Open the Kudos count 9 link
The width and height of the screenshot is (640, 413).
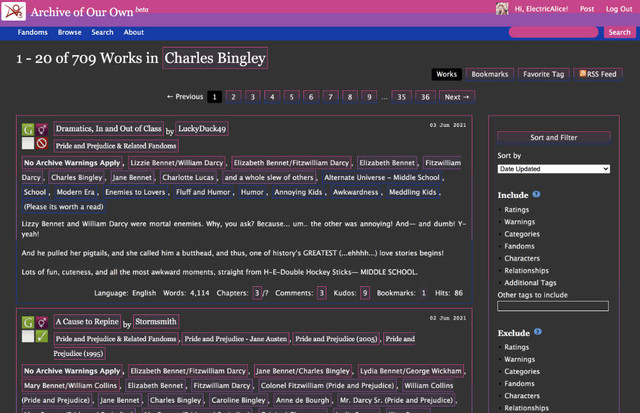(365, 293)
